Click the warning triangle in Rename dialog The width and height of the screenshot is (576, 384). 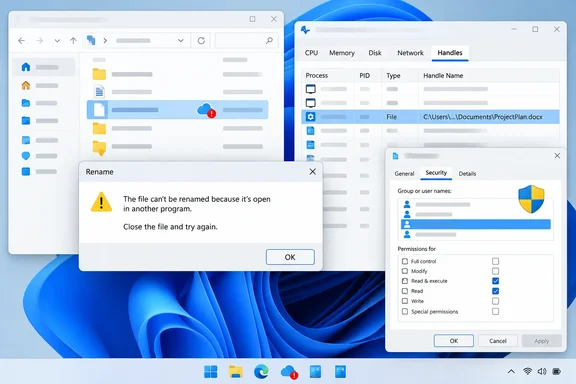click(x=101, y=202)
